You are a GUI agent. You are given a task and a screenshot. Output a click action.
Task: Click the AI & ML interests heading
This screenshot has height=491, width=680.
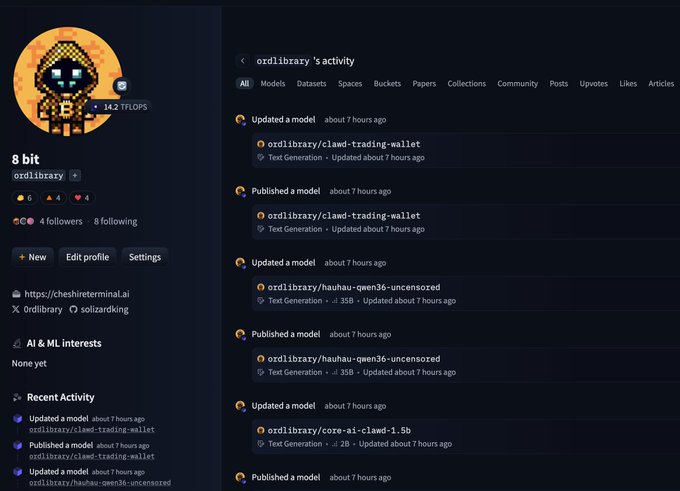click(x=64, y=343)
